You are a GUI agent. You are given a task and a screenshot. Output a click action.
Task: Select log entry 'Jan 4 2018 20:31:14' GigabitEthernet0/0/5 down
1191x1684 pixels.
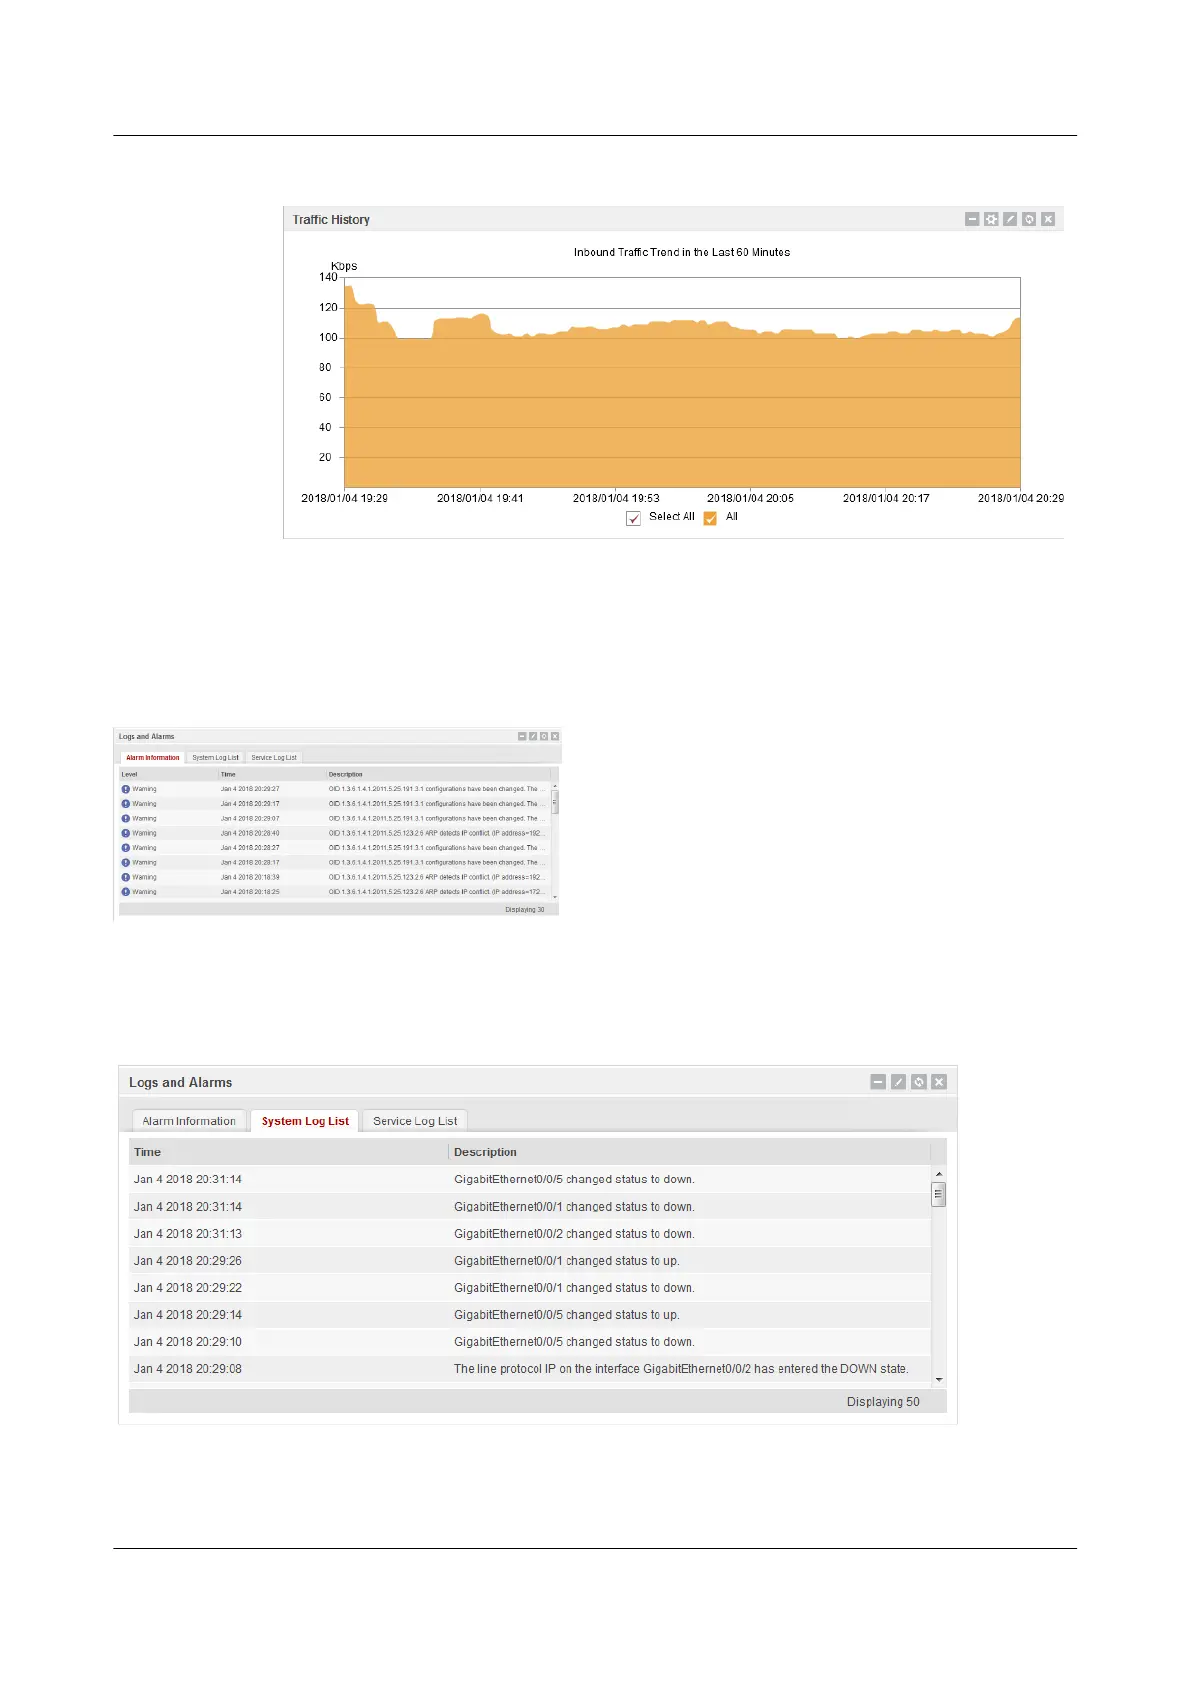click(530, 1179)
